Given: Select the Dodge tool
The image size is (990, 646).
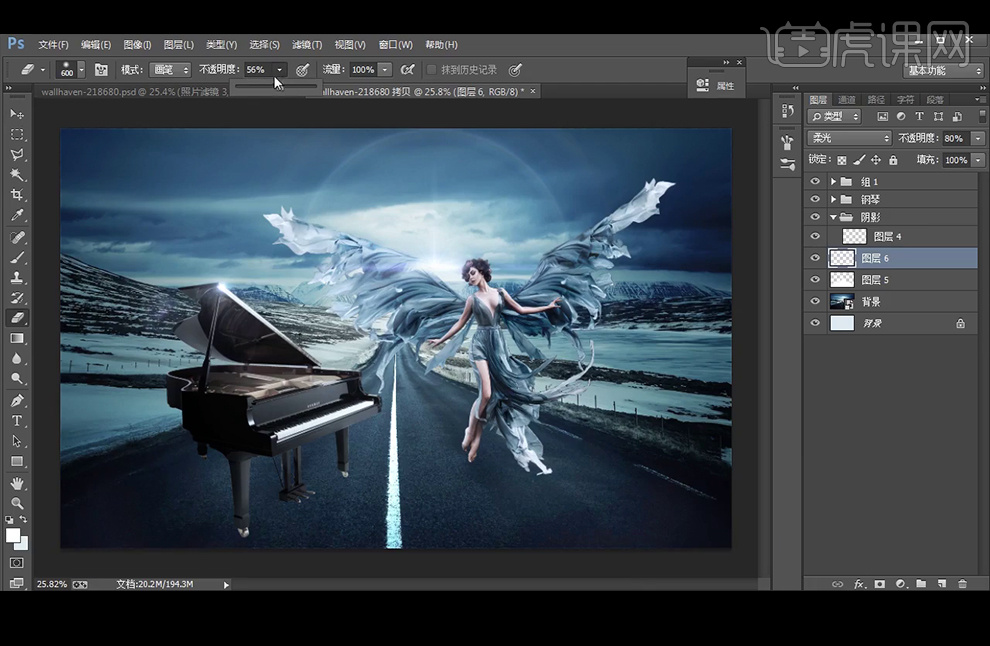Looking at the screenshot, I should [17, 379].
